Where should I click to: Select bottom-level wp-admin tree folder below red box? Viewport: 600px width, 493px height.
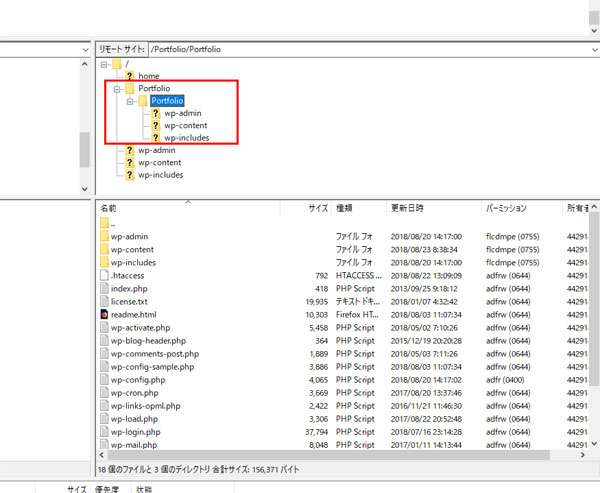[157, 150]
